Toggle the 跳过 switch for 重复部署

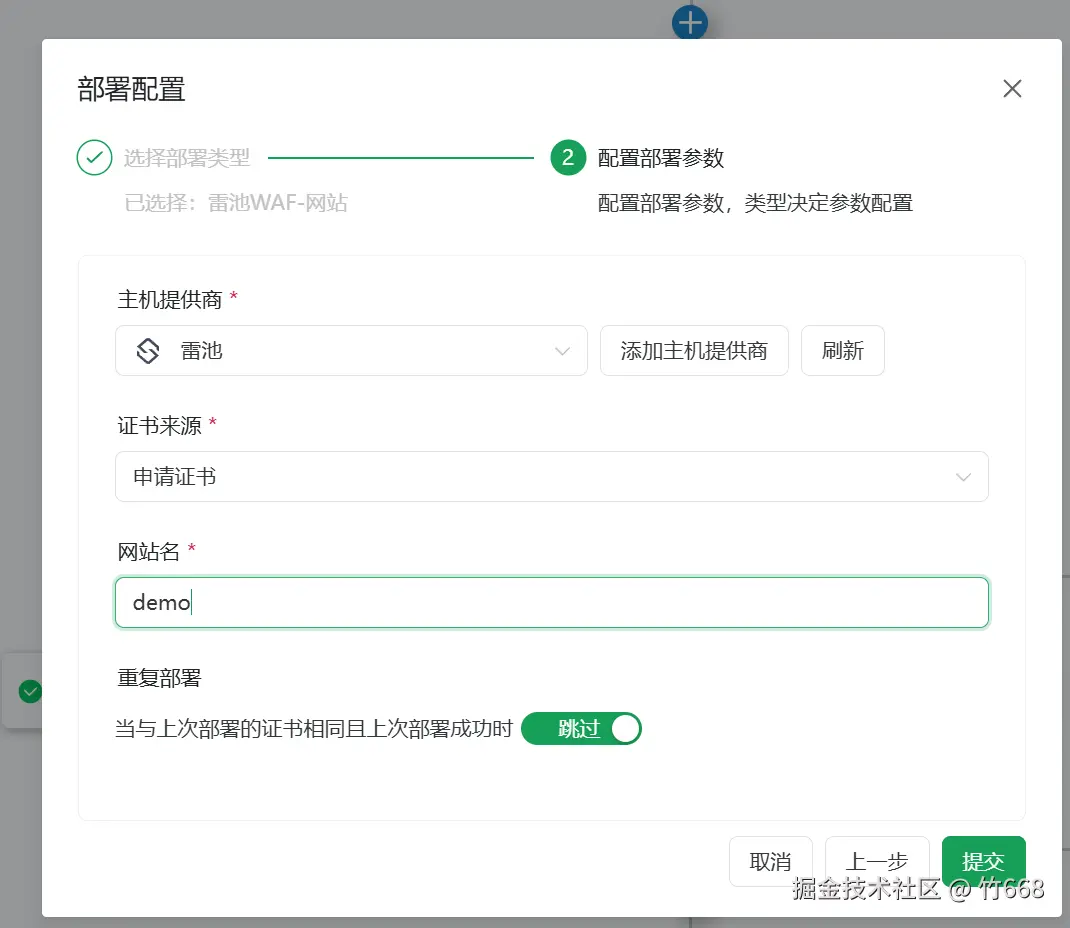point(581,729)
